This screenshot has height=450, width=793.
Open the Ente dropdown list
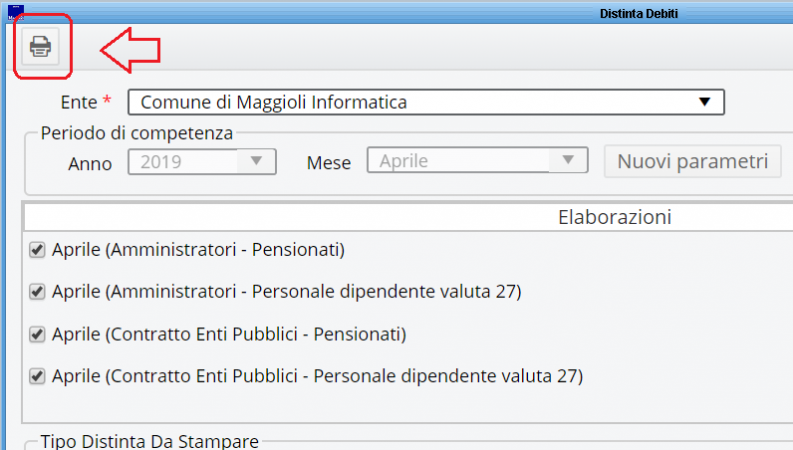tap(705, 102)
